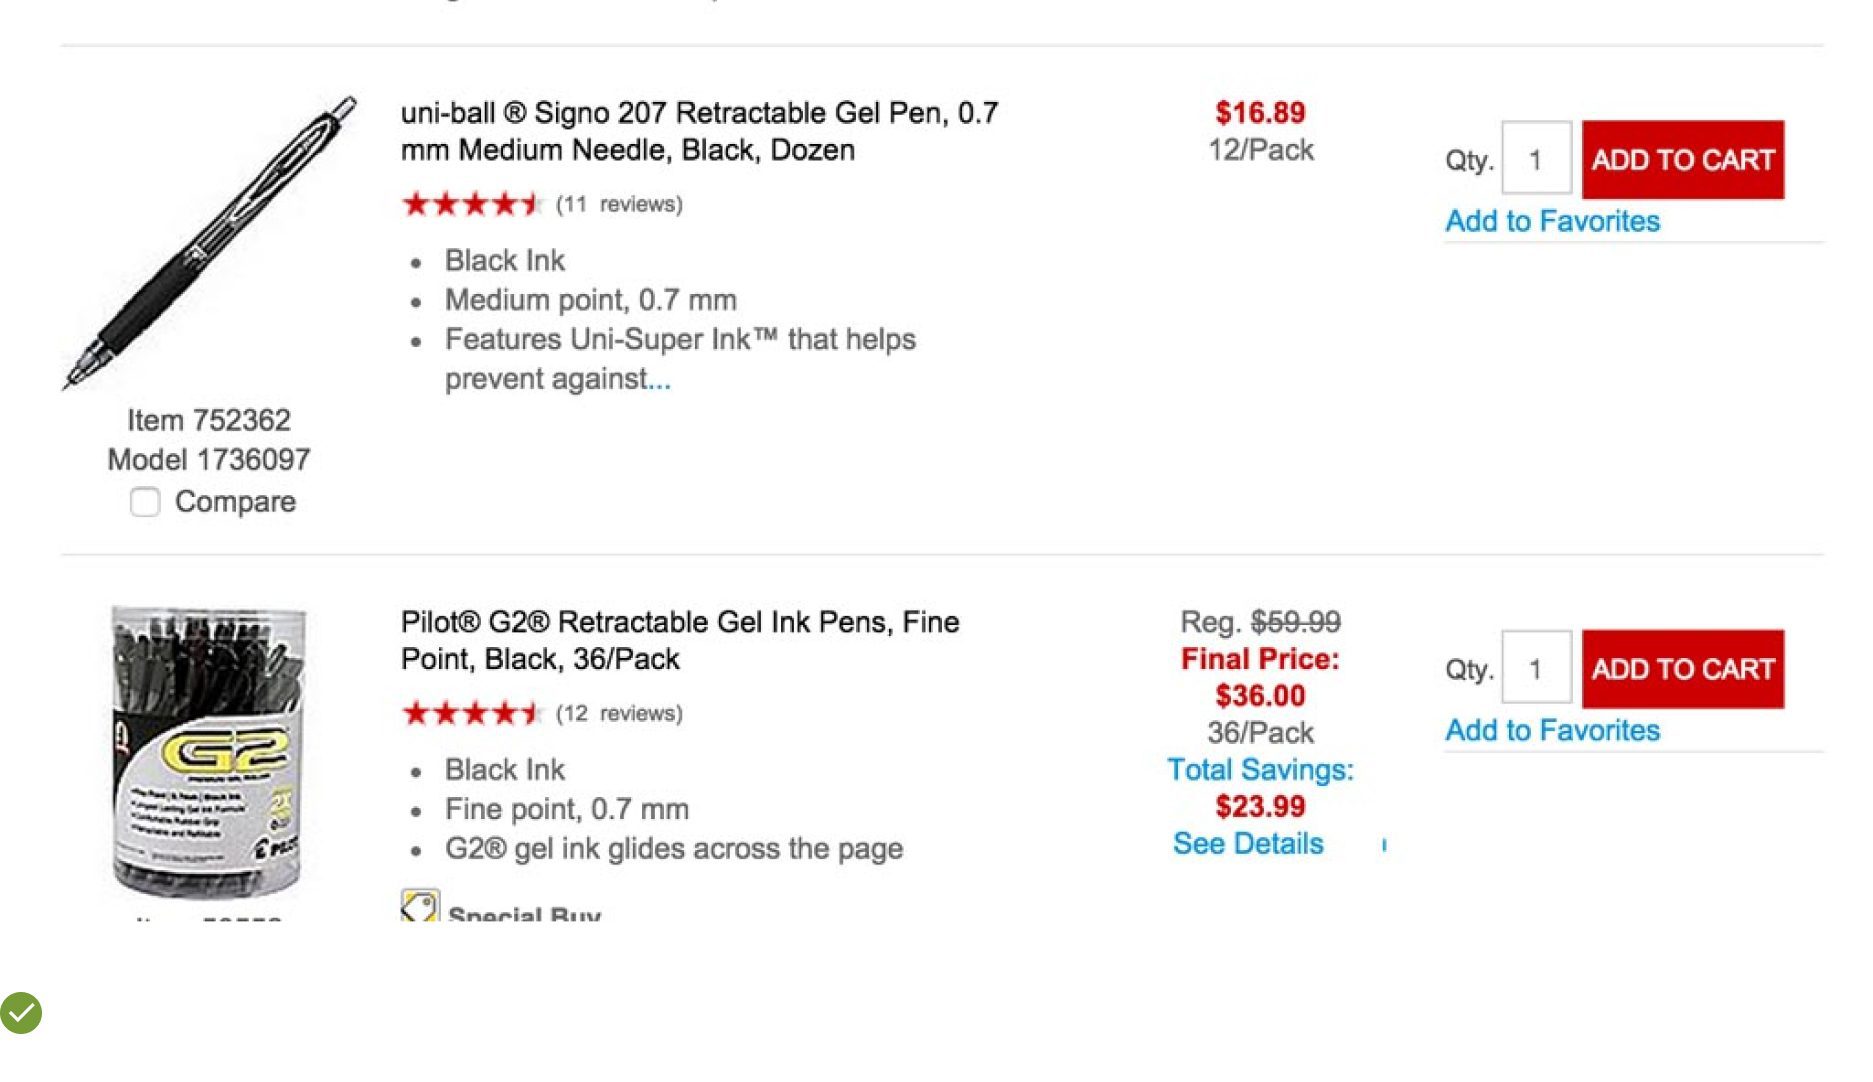
Task: Open Pilot G2 Retractable Gel Pens title
Action: (x=680, y=640)
